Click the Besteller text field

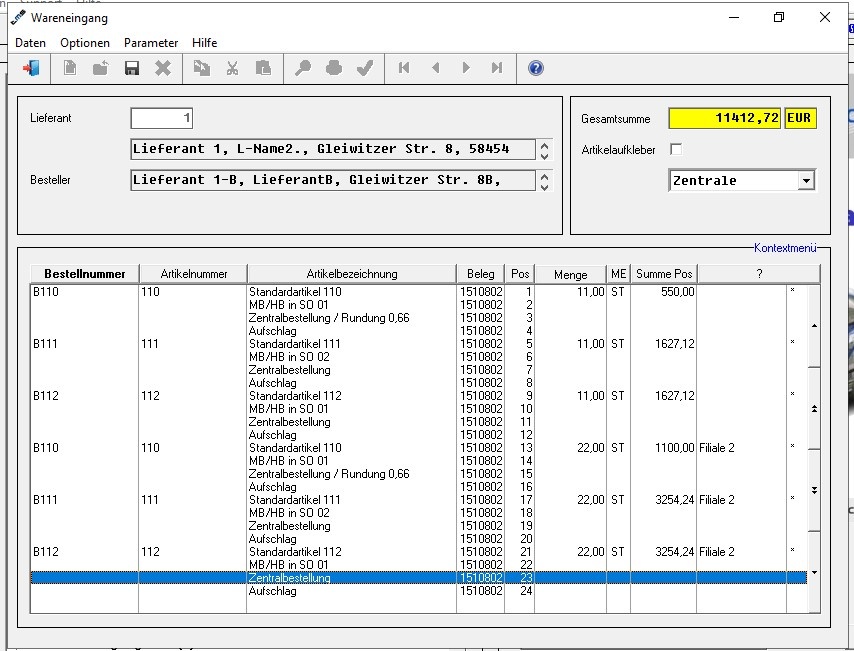(x=333, y=180)
